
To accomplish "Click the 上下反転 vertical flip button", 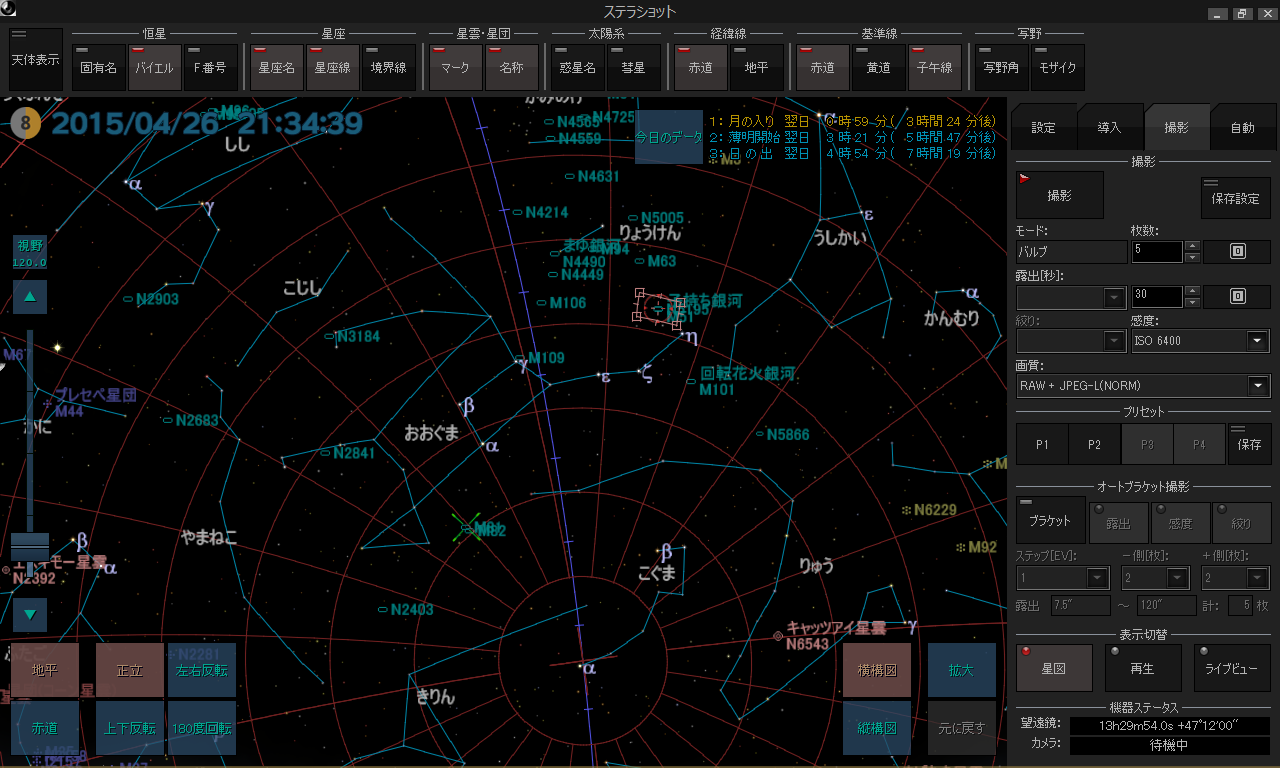I will 130,728.
